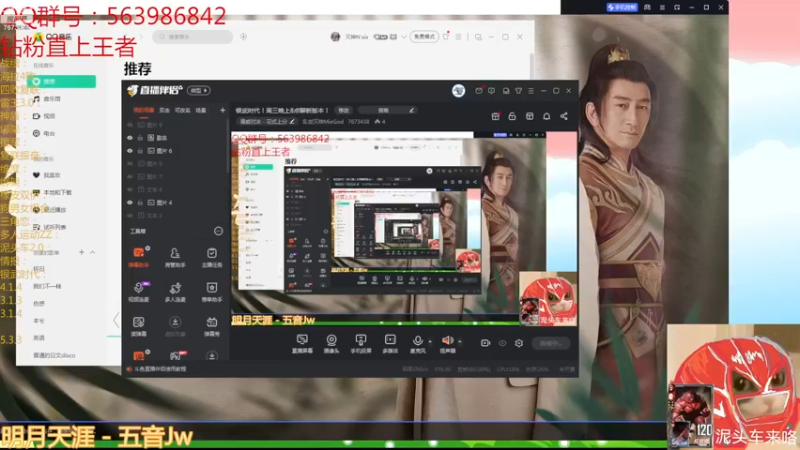This screenshot has width=800, height=450.
Task: Expand the speaker options arrow
Action: (460, 341)
